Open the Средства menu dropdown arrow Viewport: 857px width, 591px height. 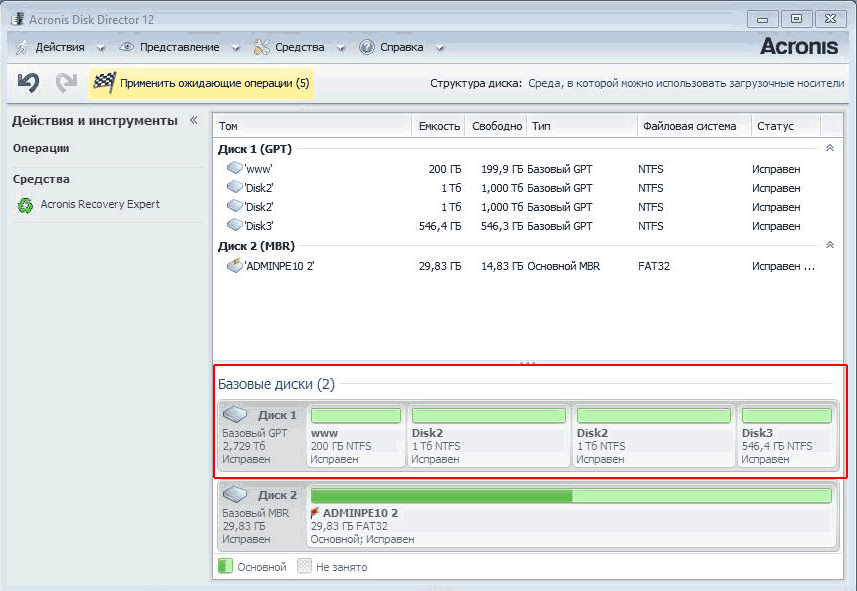341,48
